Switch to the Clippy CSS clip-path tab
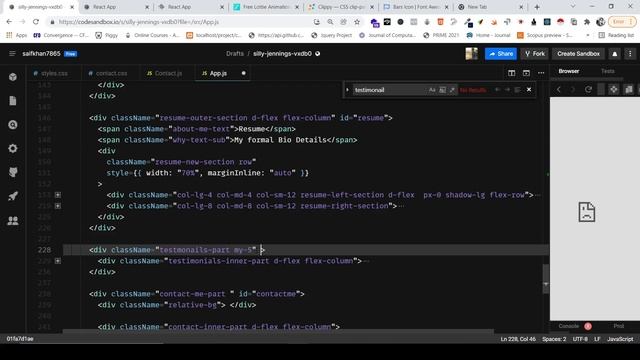 (x=341, y=7)
